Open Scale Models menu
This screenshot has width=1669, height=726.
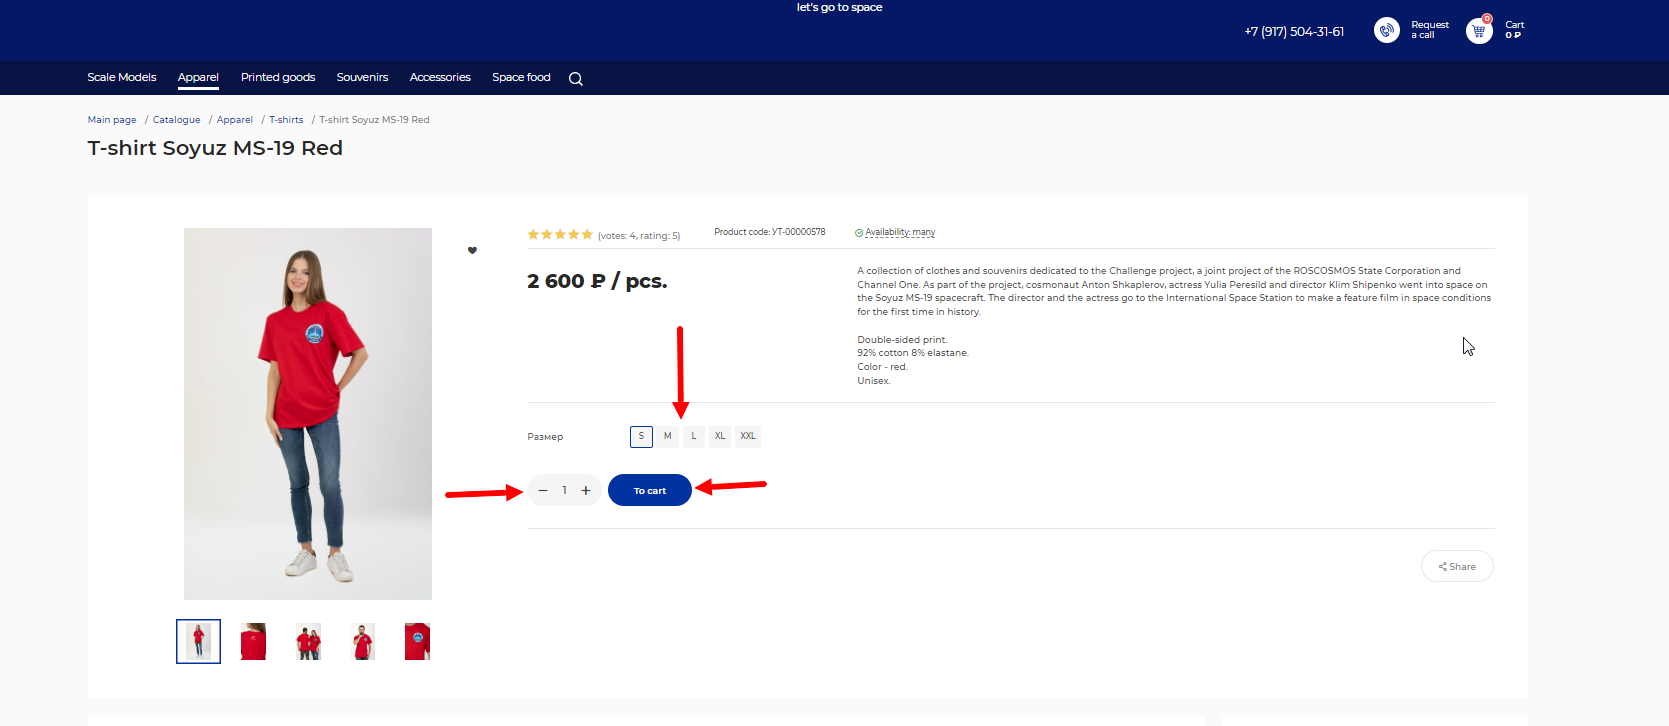tap(122, 77)
